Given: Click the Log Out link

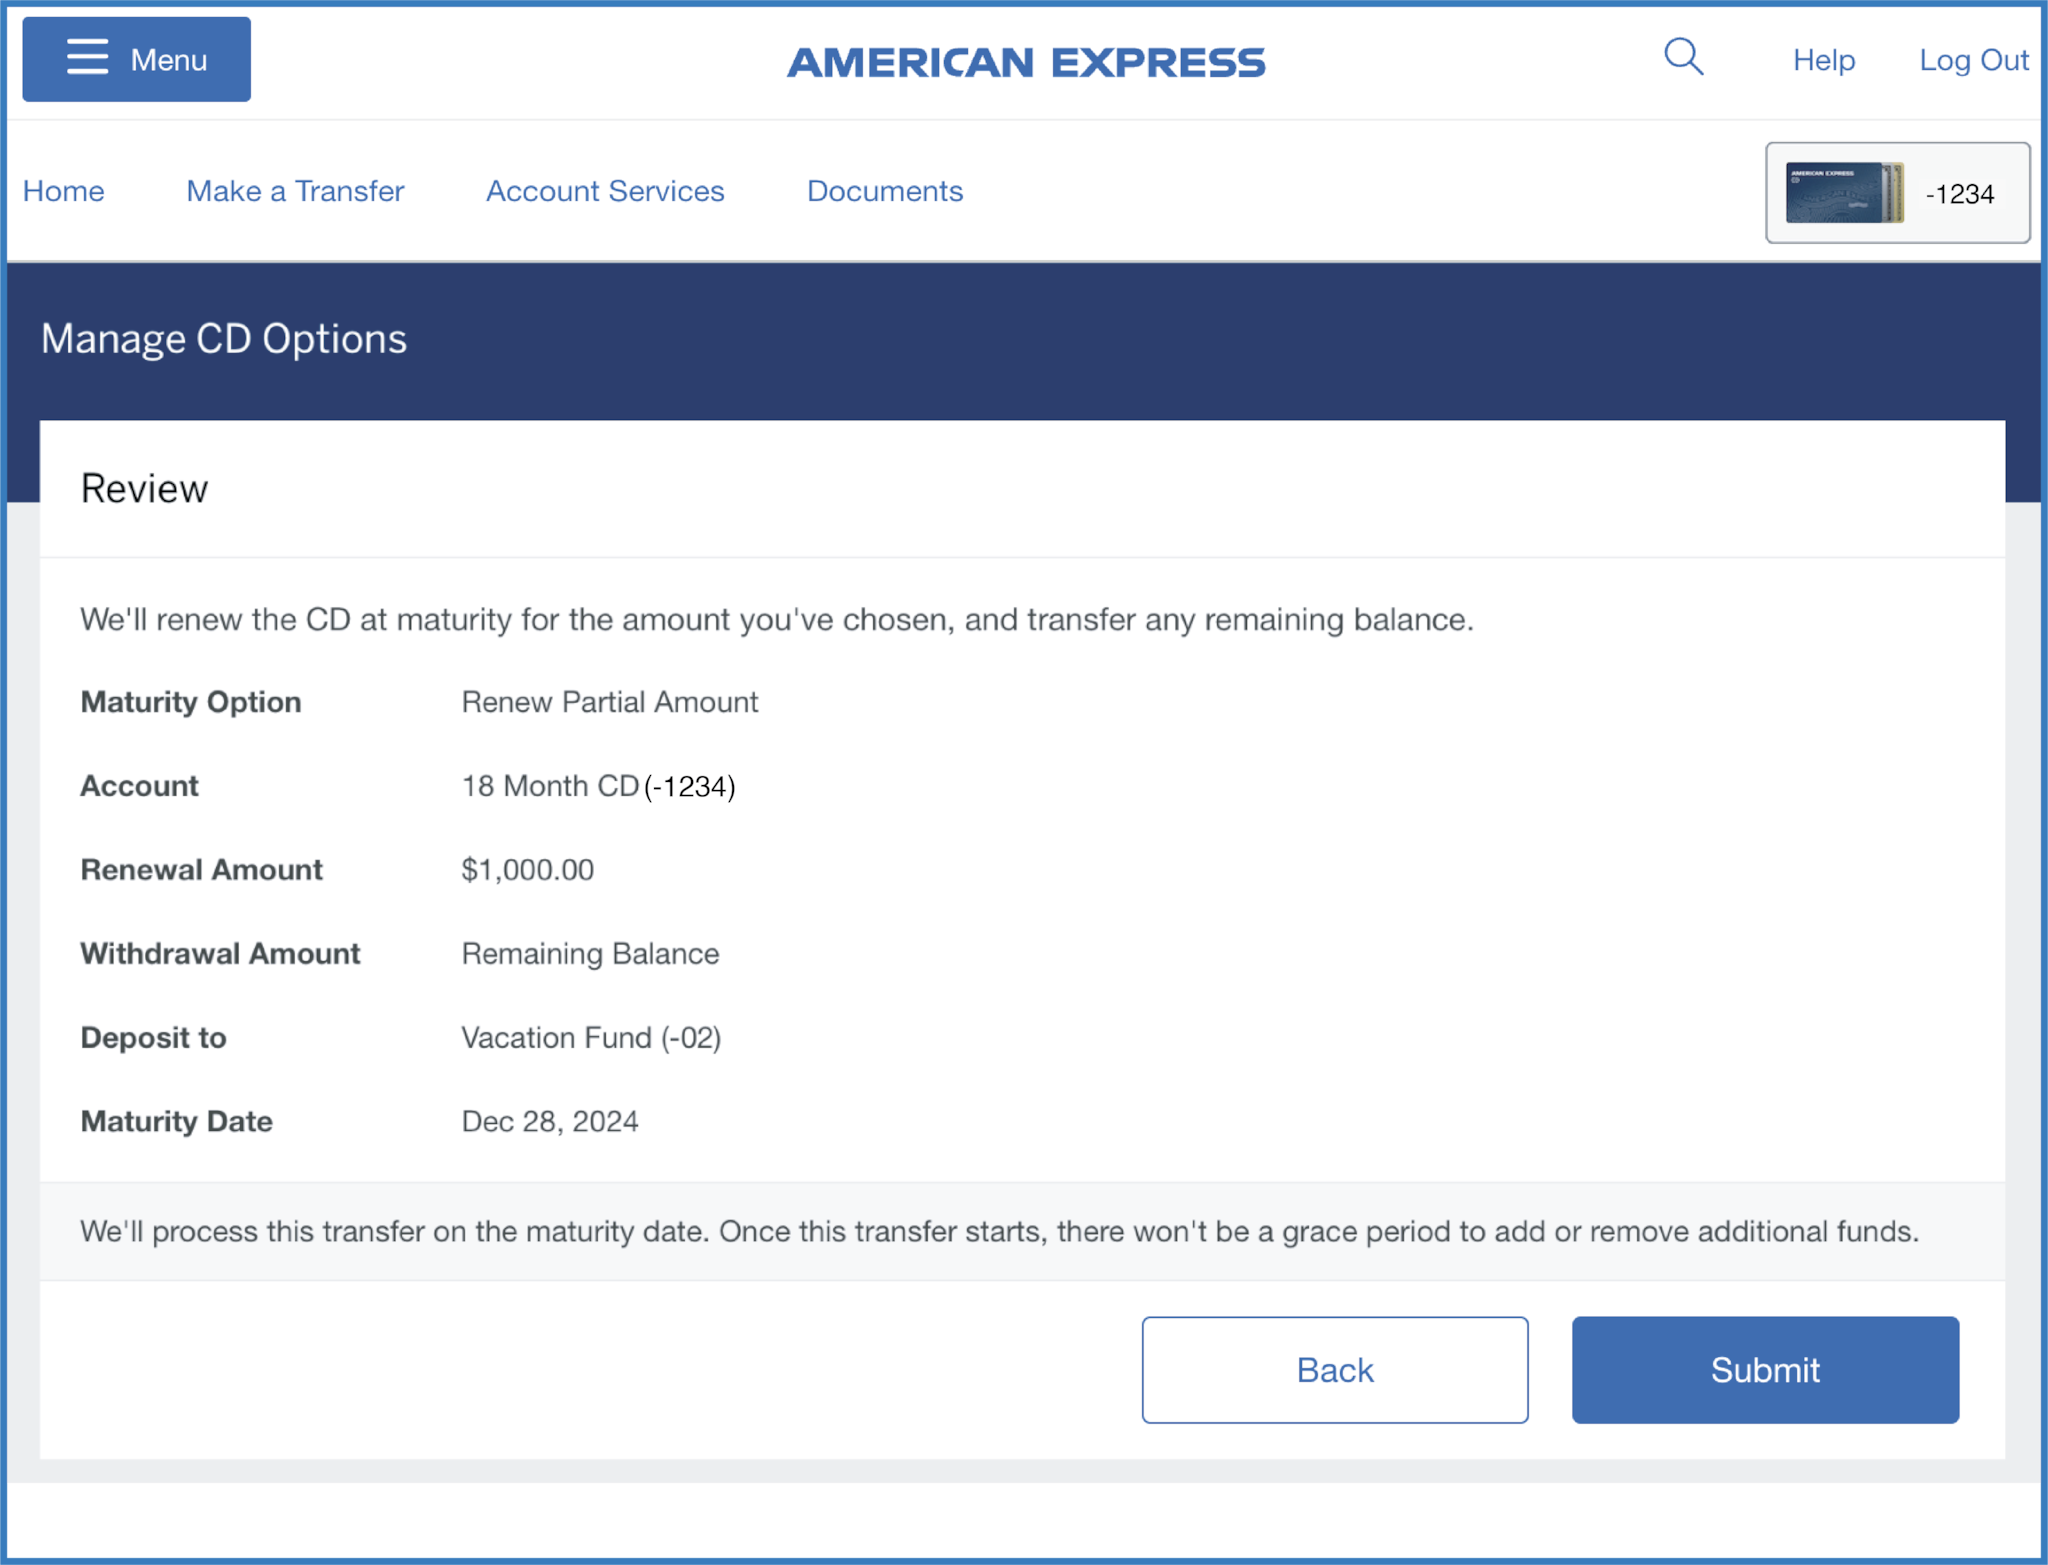Looking at the screenshot, I should pos(1973,60).
